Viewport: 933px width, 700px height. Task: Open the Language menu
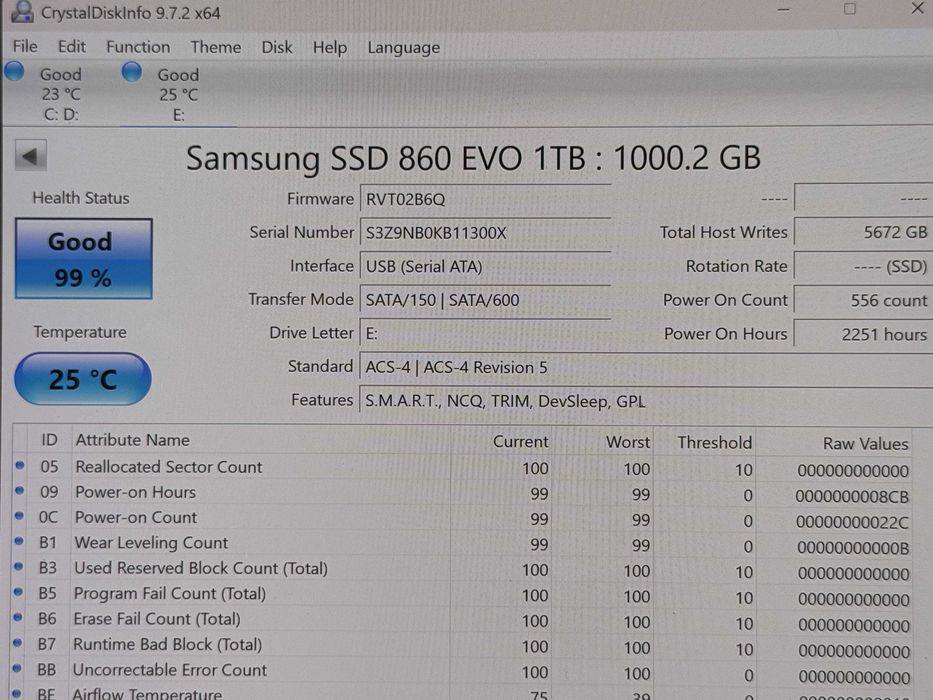(403, 48)
